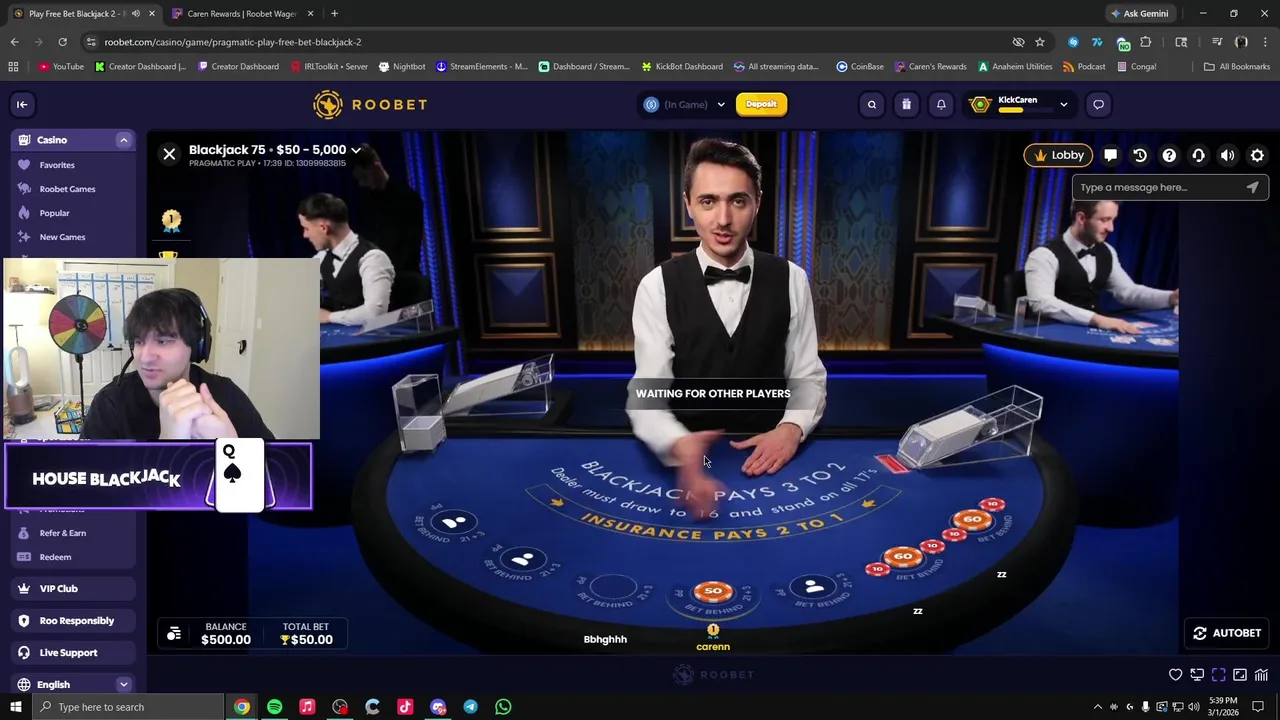
Task: Open the Windows notification center
Action: point(1258,707)
